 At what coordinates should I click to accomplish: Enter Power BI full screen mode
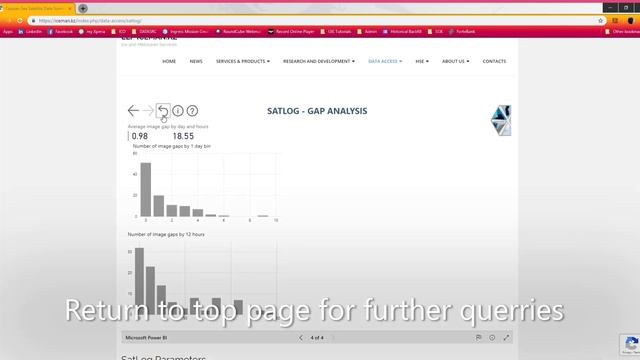point(506,338)
